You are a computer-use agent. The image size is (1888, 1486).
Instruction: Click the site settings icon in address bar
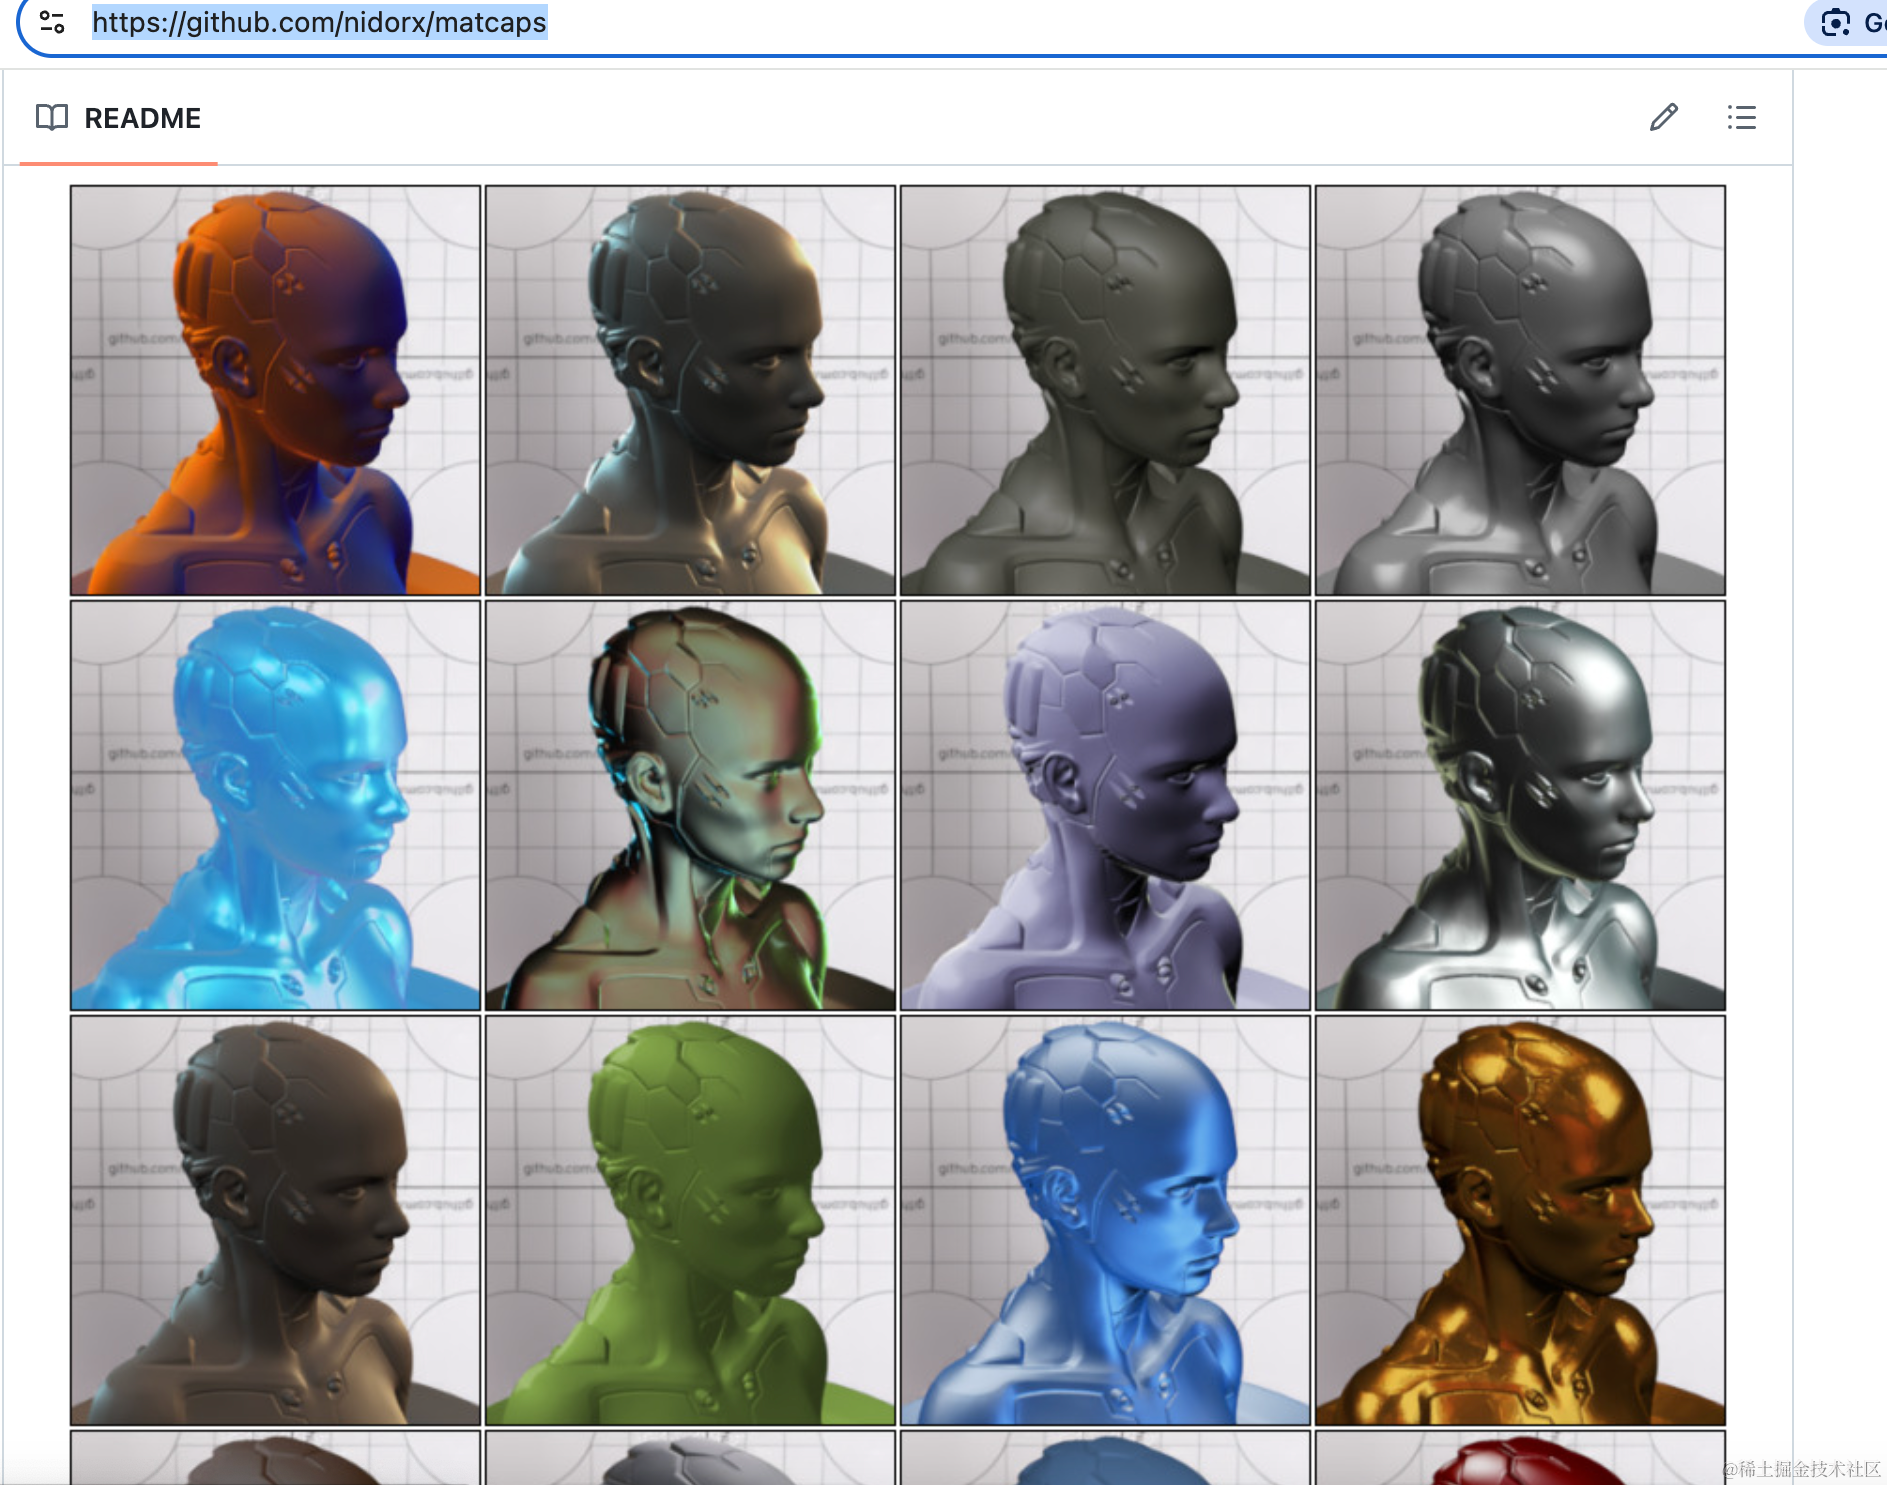(x=52, y=22)
